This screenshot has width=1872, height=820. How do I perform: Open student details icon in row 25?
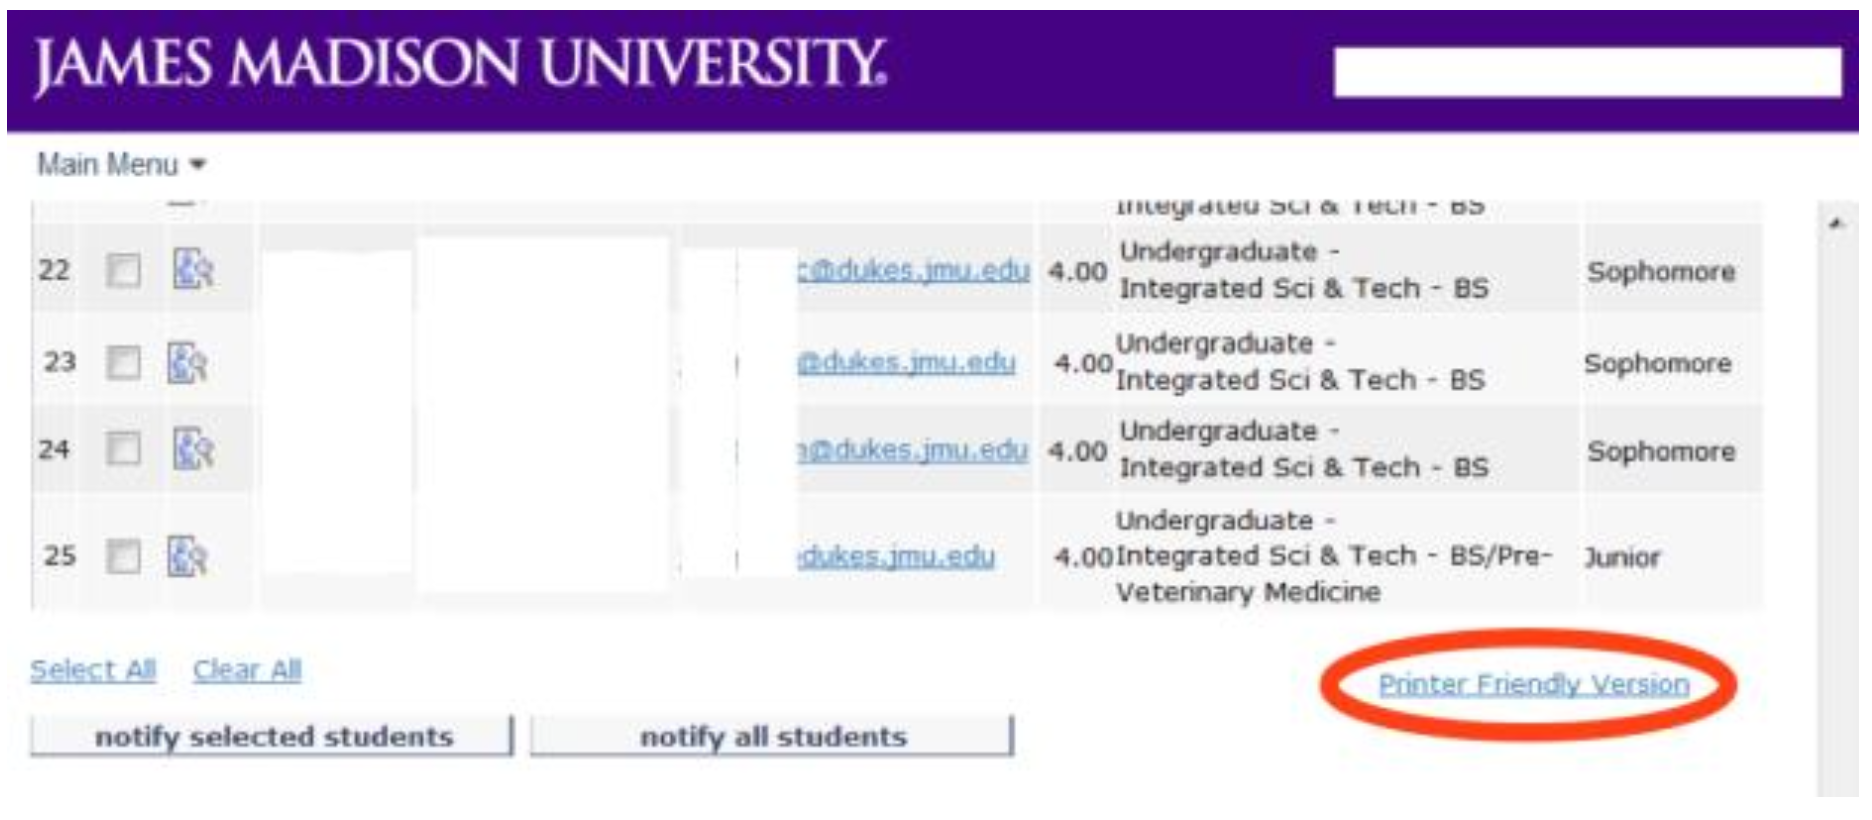tap(187, 556)
